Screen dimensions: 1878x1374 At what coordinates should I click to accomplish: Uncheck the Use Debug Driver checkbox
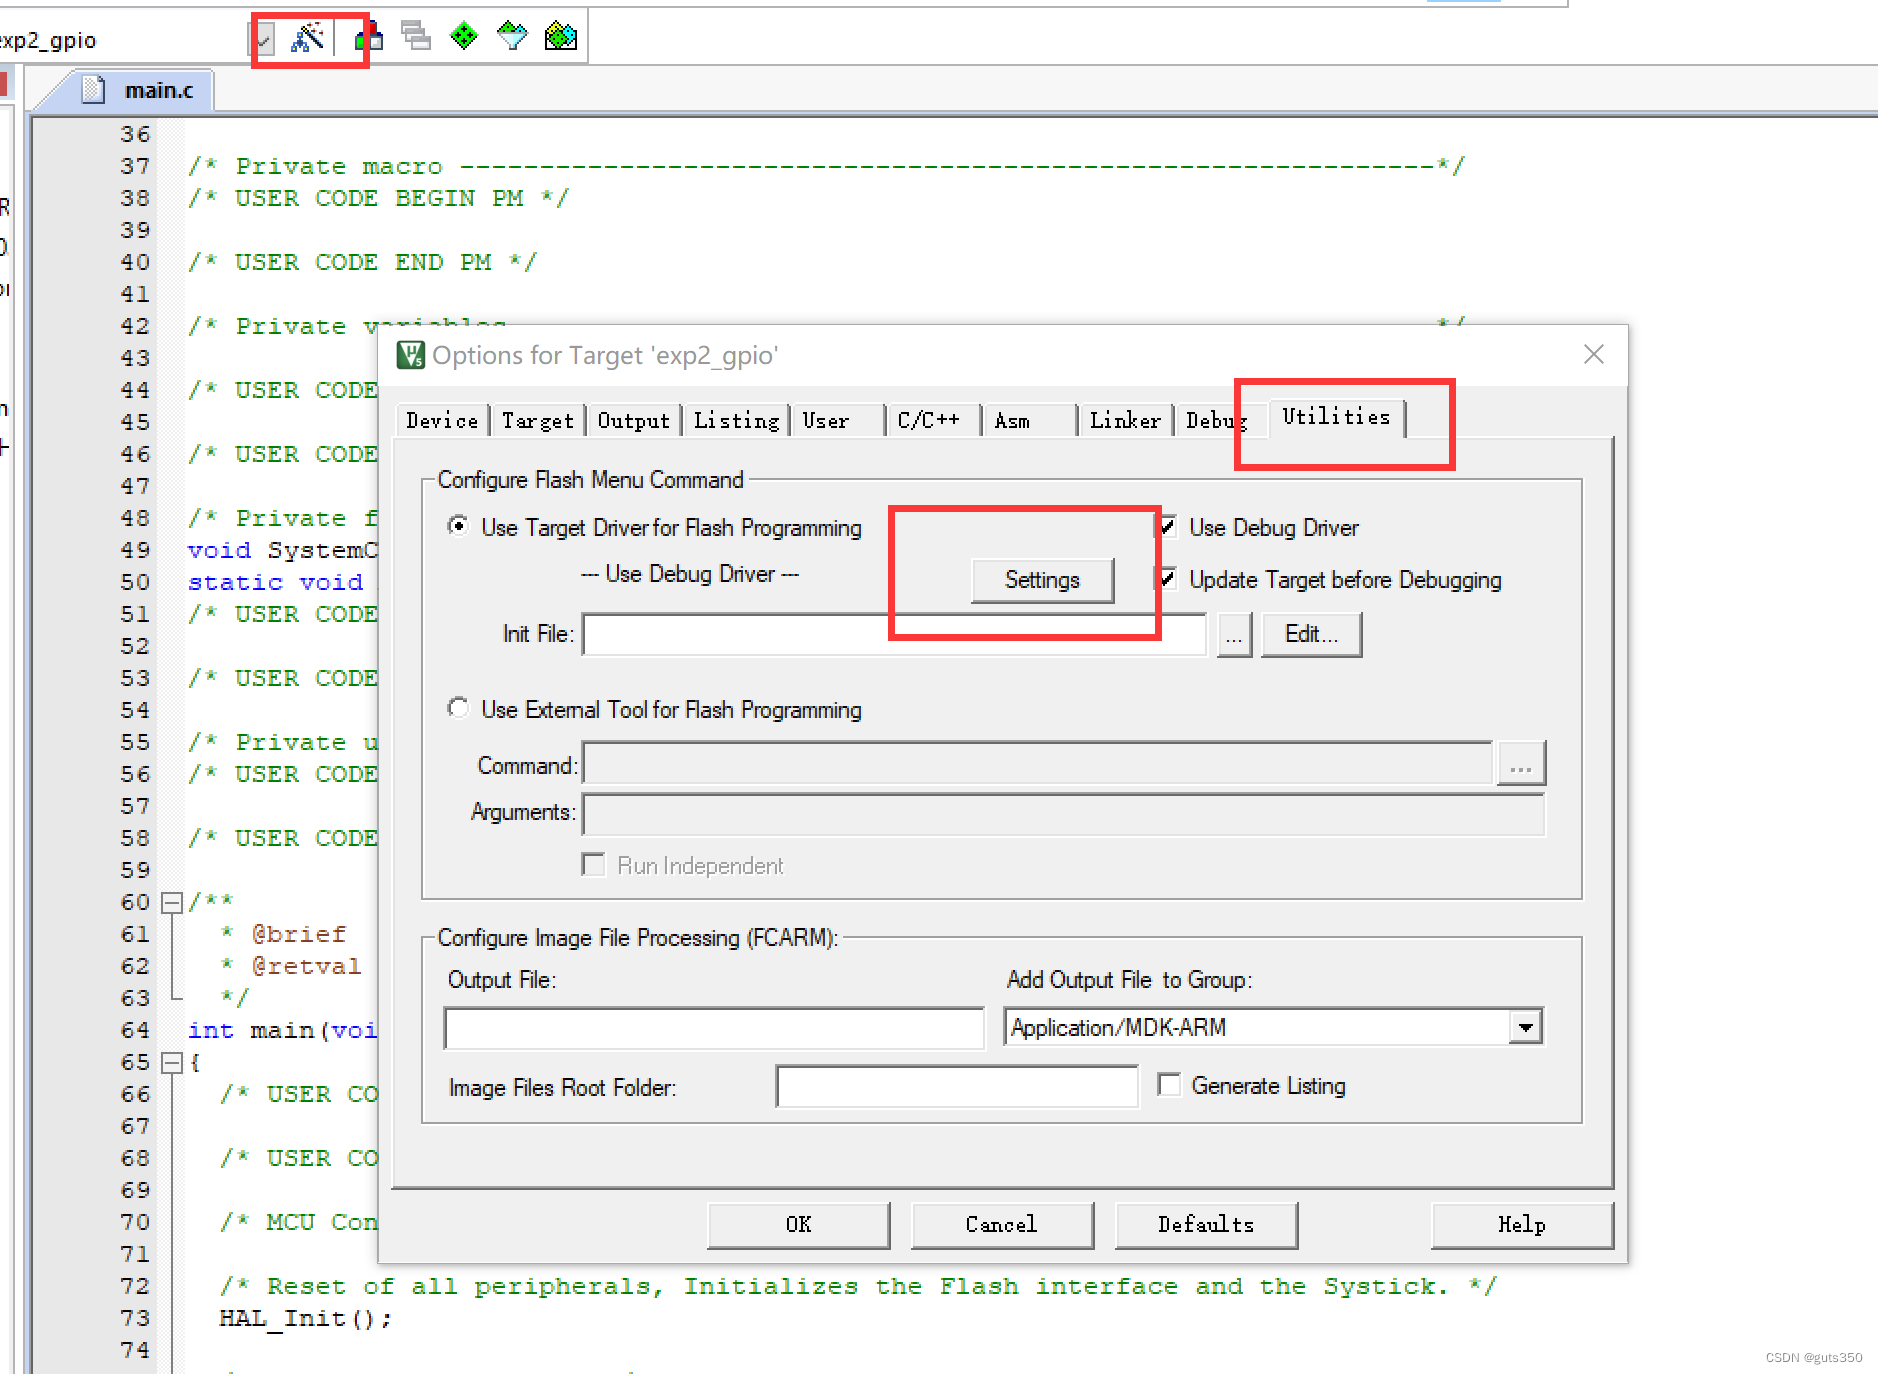tap(1168, 527)
